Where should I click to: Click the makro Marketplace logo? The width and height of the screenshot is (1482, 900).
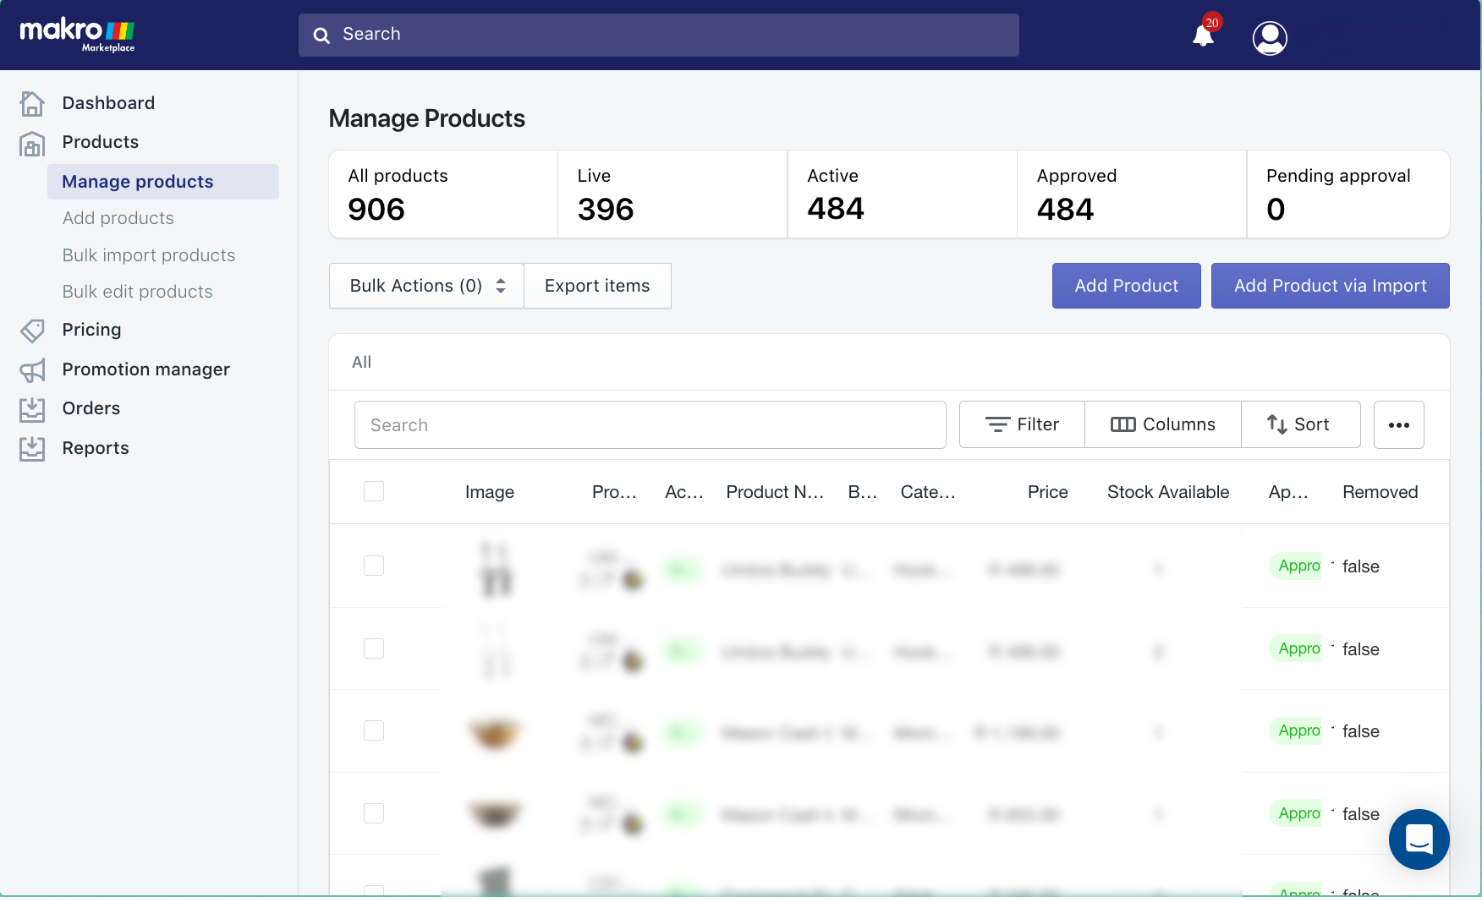[77, 35]
